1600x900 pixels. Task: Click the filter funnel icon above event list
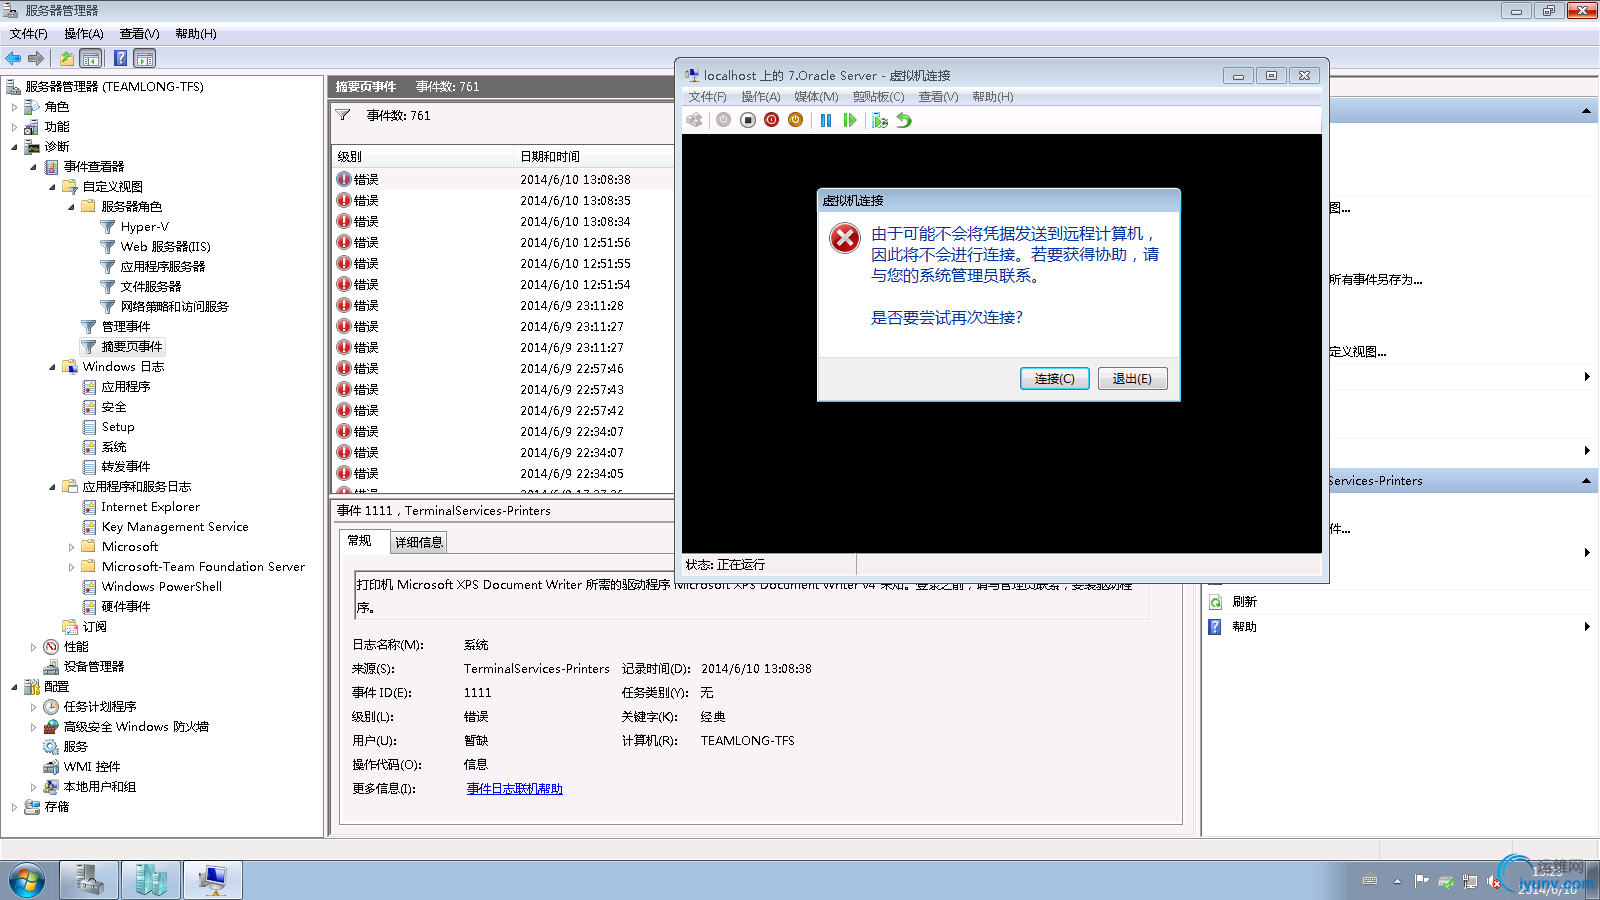point(343,115)
